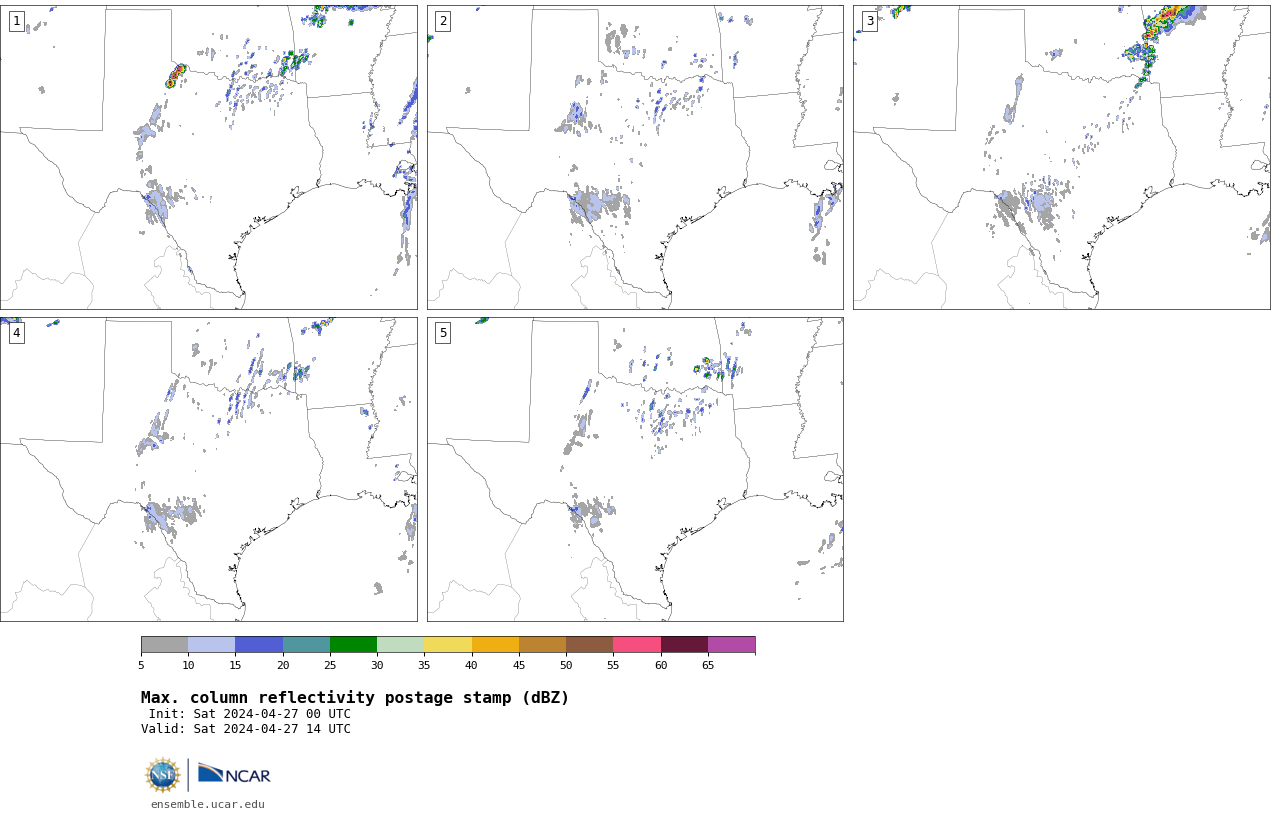Click the Valid: Sat 2024-04-27 14 UTC line
This screenshot has height=815, width=1280.
click(x=246, y=729)
